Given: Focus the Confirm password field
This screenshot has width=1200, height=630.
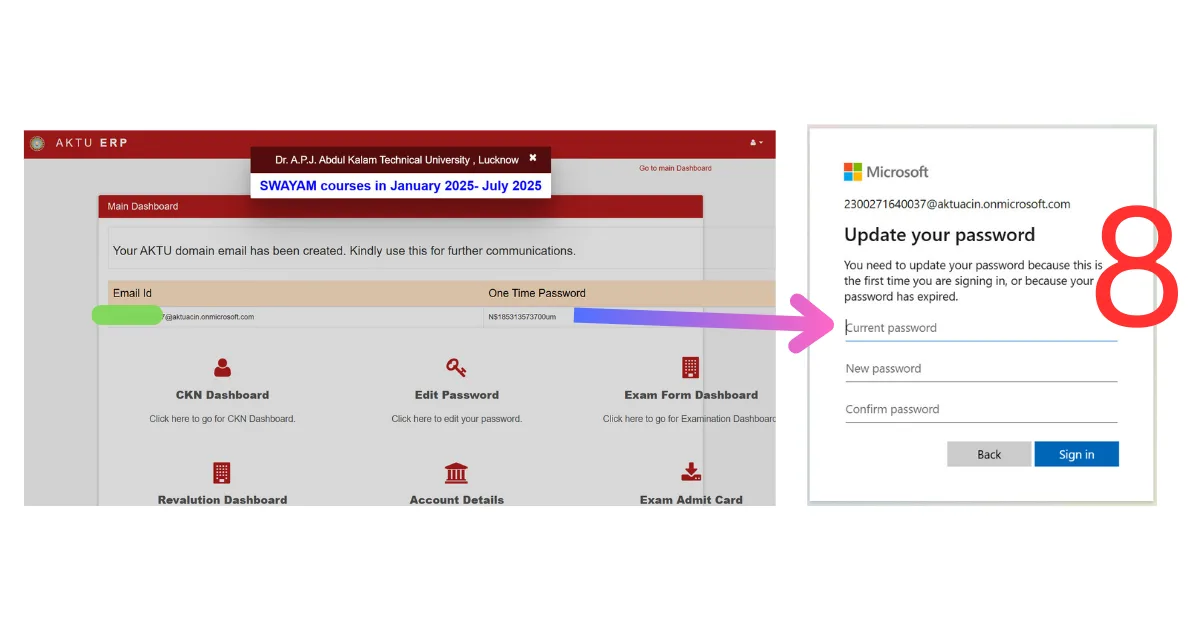Looking at the screenshot, I should click(x=981, y=410).
